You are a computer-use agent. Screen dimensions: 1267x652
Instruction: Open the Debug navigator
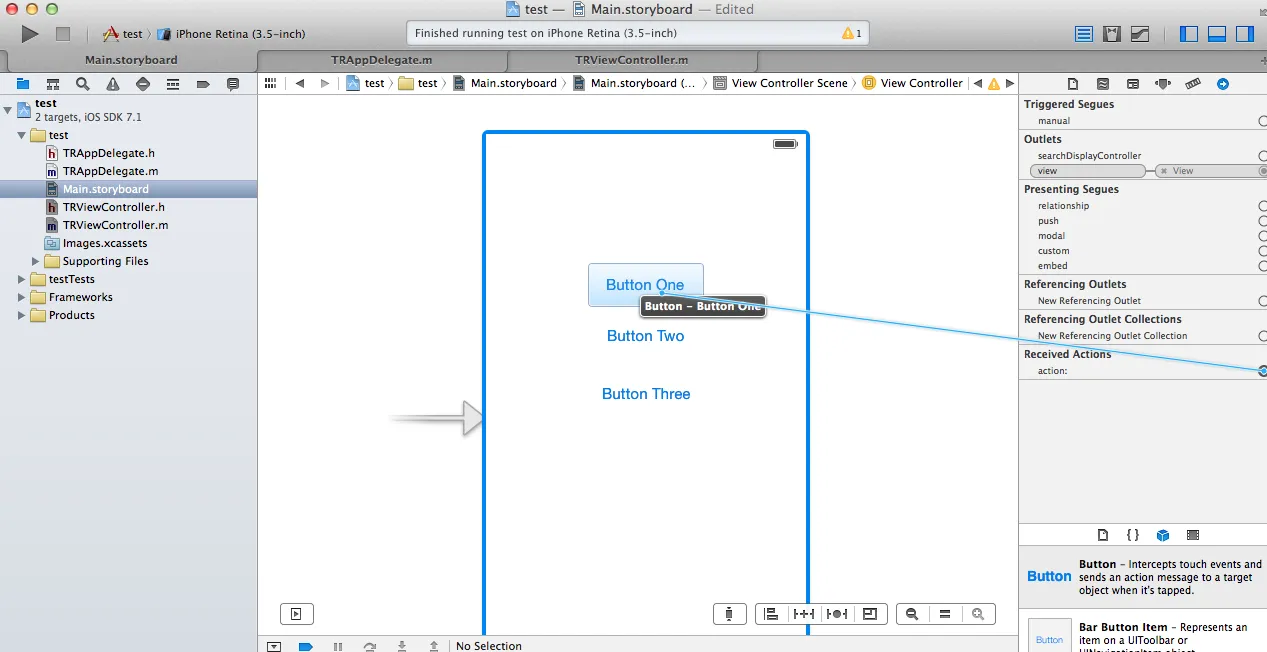pos(173,84)
